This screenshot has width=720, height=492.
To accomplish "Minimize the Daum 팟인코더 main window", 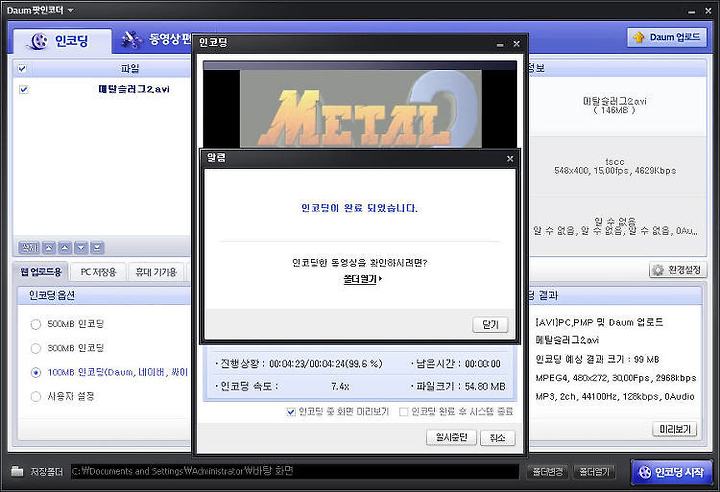I will pos(692,11).
